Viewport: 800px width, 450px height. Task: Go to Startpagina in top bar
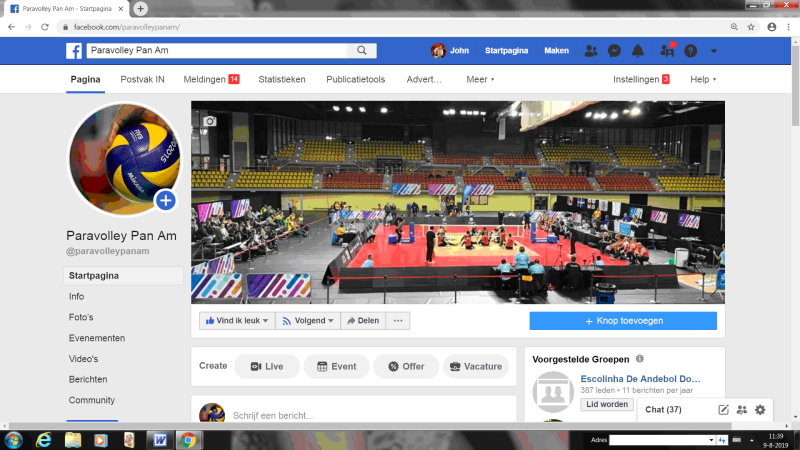pyautogui.click(x=506, y=51)
